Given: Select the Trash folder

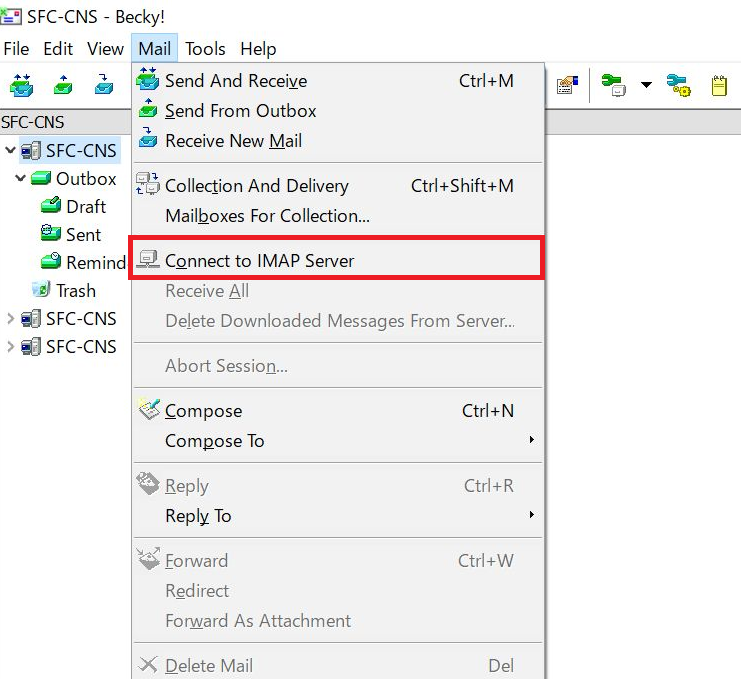Looking at the screenshot, I should [75, 291].
